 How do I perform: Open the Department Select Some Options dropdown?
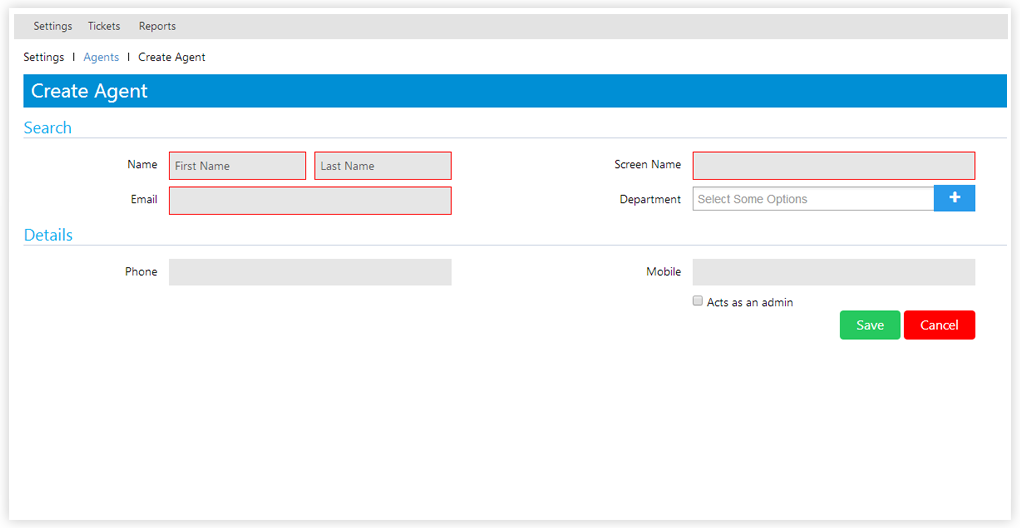pyautogui.click(x=812, y=199)
